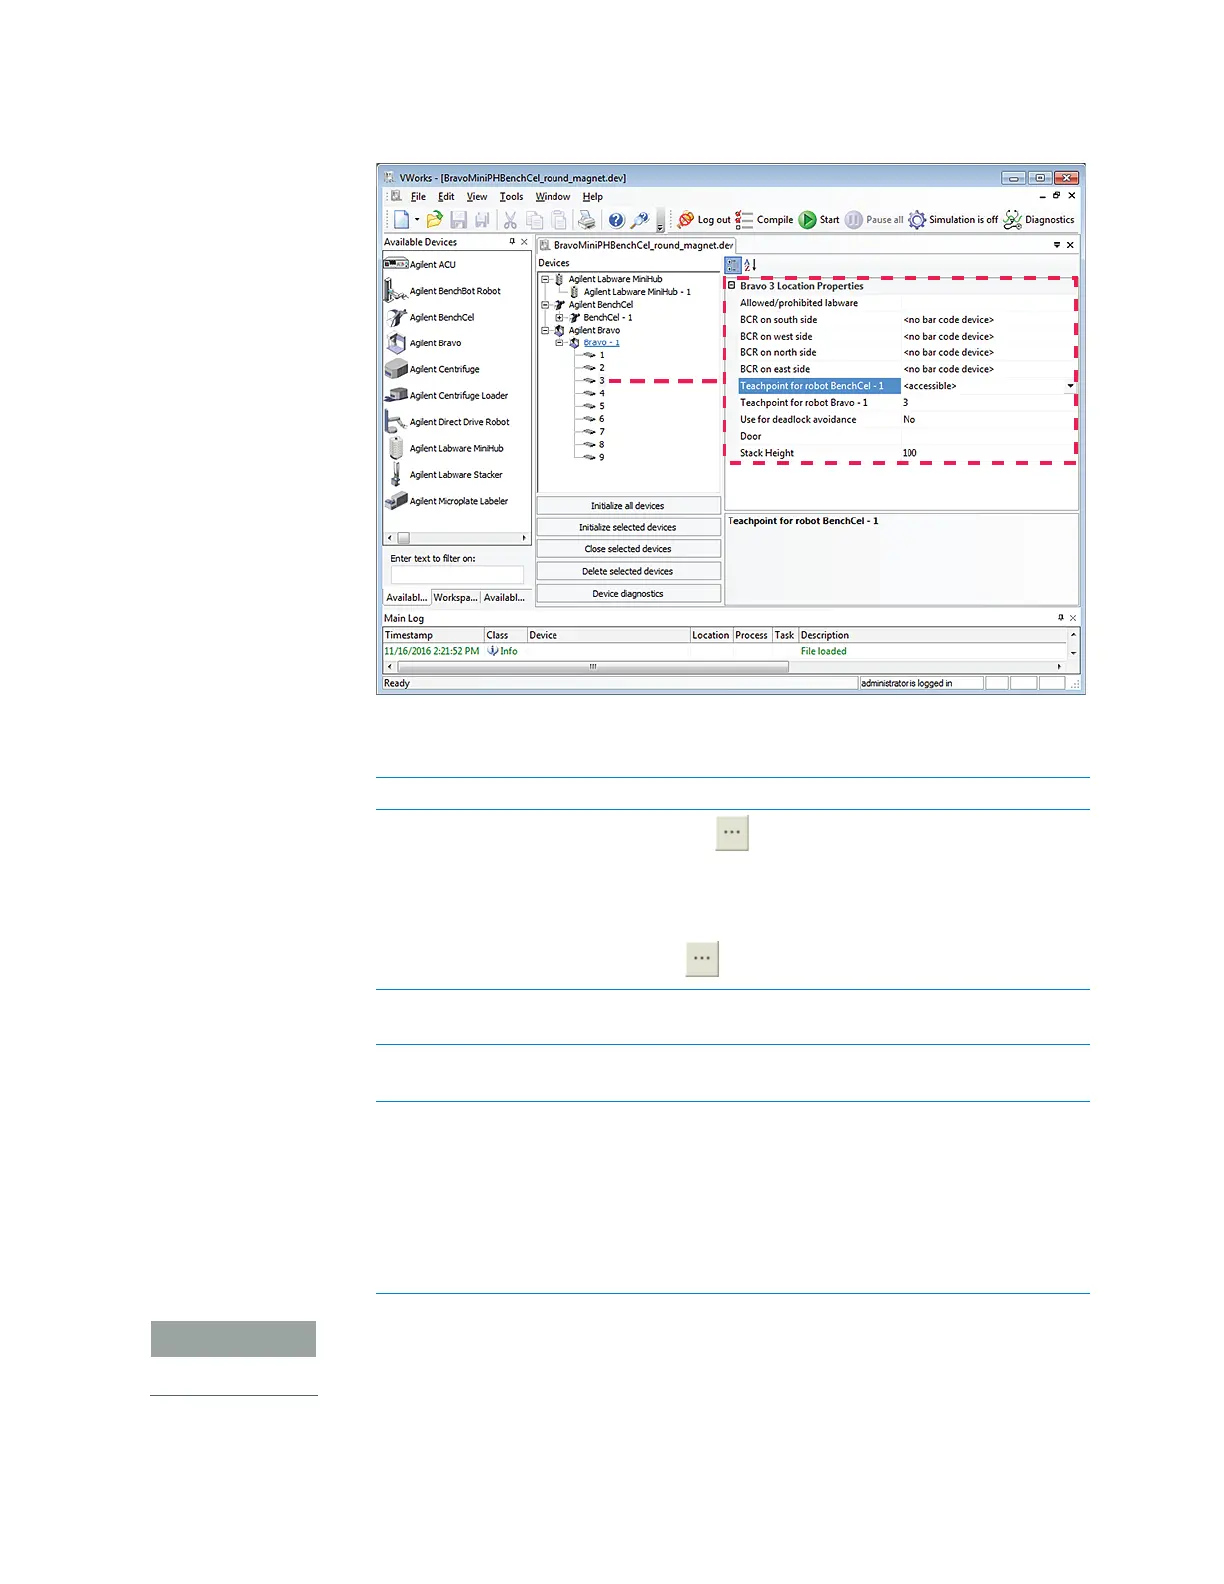Select the Agilent Centrifuge Loader device
Screen dimensions: 1224x1584
(x=446, y=395)
